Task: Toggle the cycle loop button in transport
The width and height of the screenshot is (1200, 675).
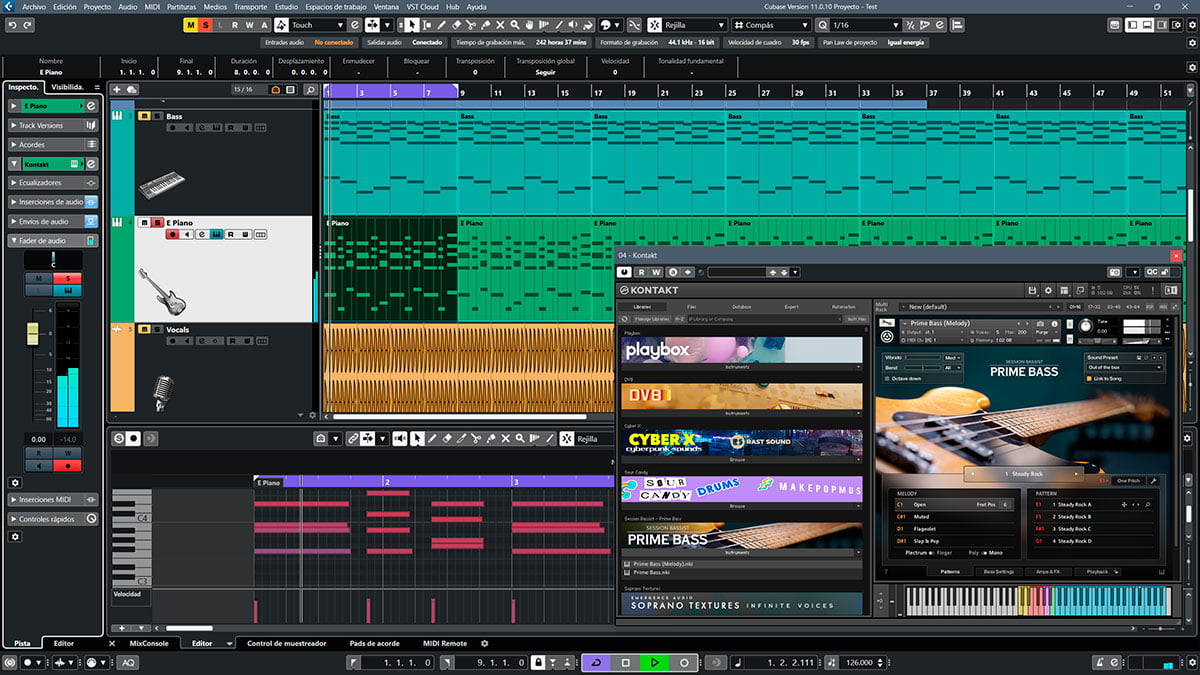Action: [596, 662]
